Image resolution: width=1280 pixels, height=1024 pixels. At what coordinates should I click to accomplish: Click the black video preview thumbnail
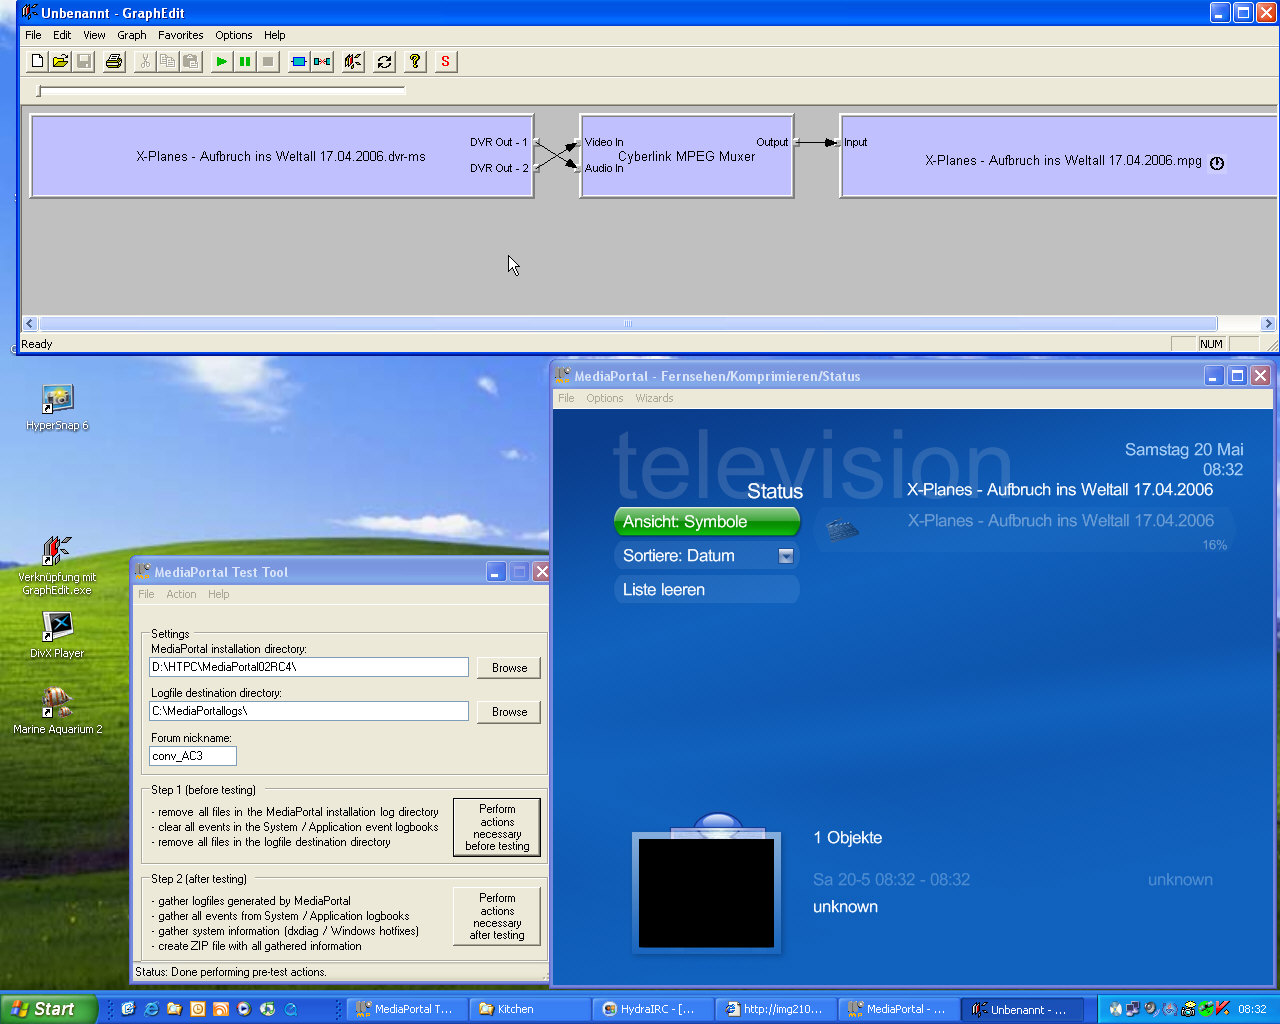click(706, 893)
